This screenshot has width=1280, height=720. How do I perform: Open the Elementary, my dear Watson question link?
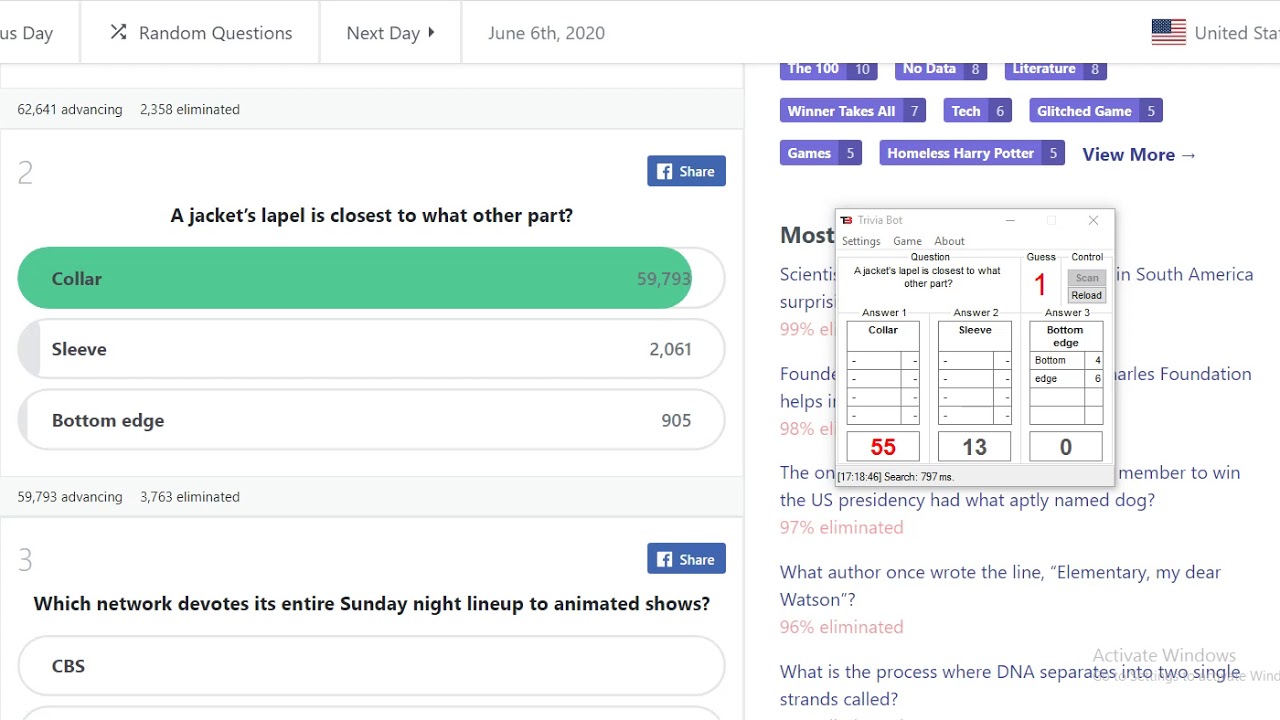point(1000,585)
